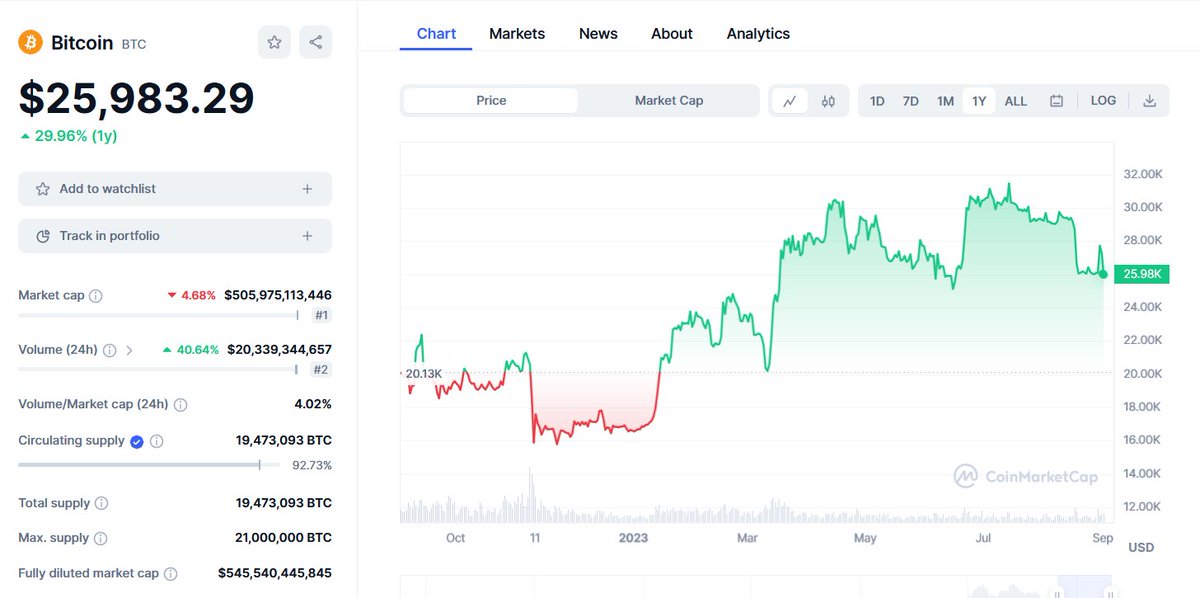Screen dimensions: 1200x598
Task: Click the 32.00K y-axis label
Action: point(1143,174)
